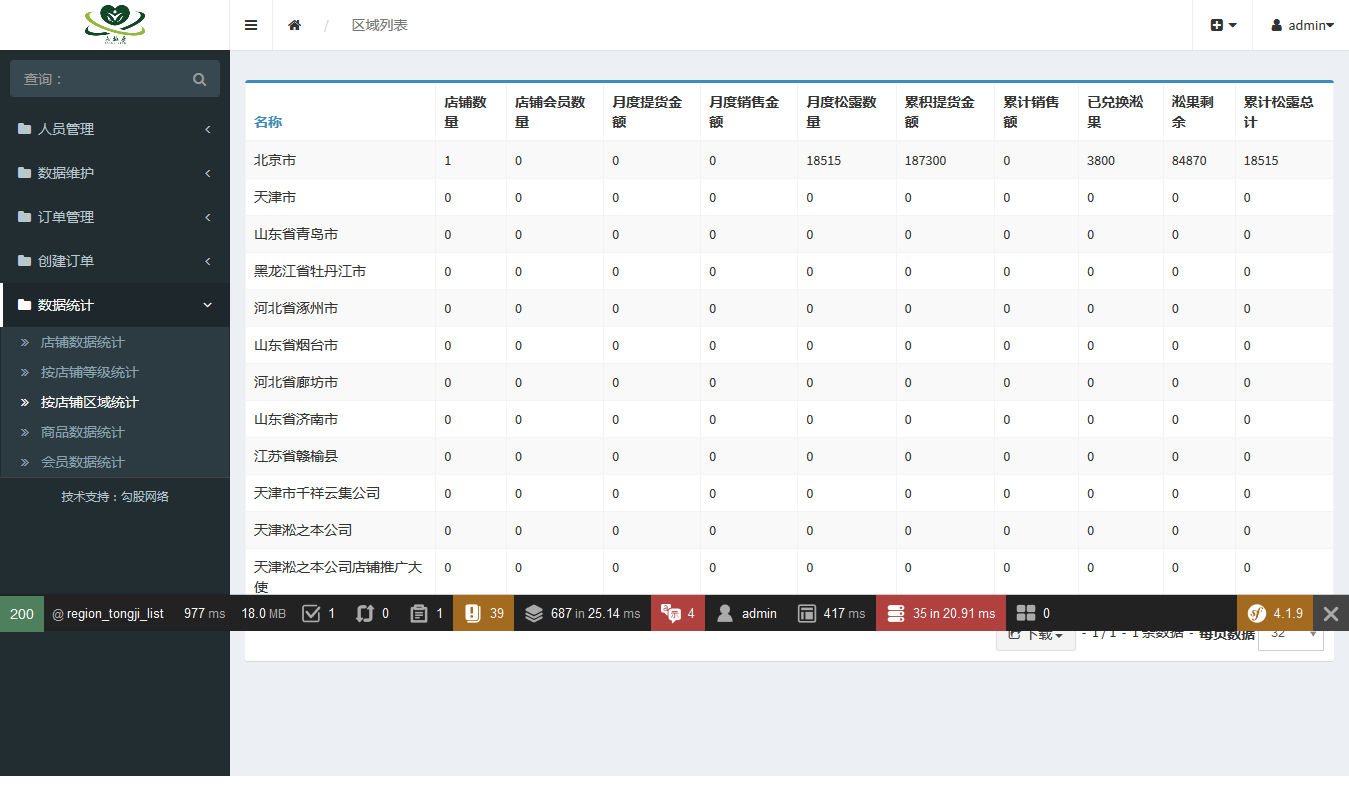
Task: Click the site logo image
Action: pyautogui.click(x=114, y=23)
